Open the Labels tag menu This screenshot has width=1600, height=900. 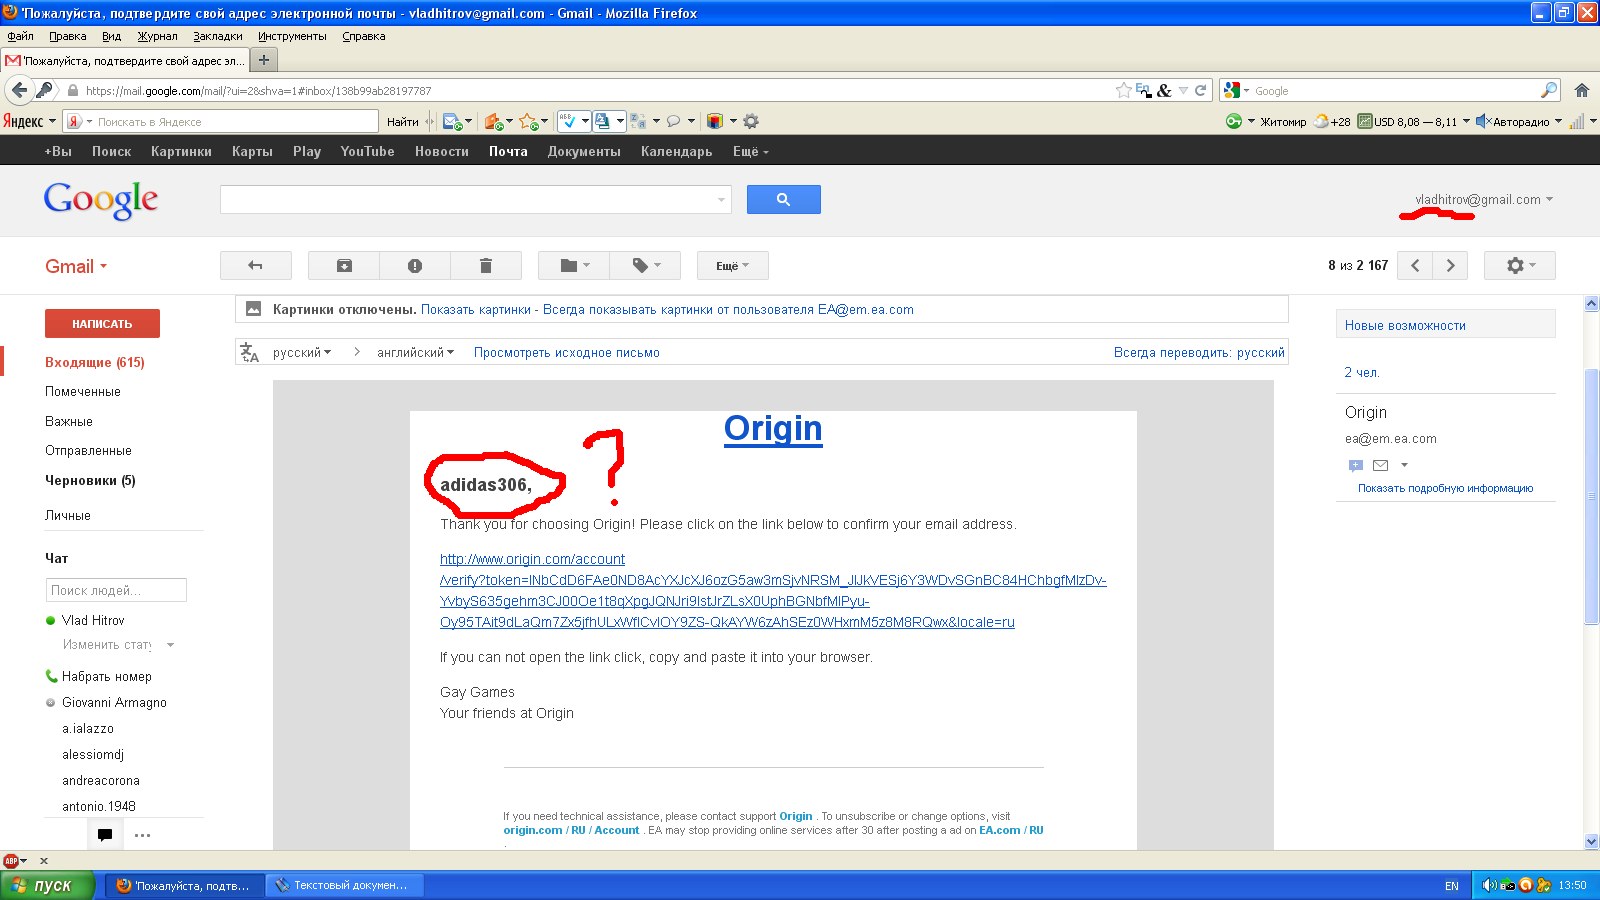click(645, 266)
